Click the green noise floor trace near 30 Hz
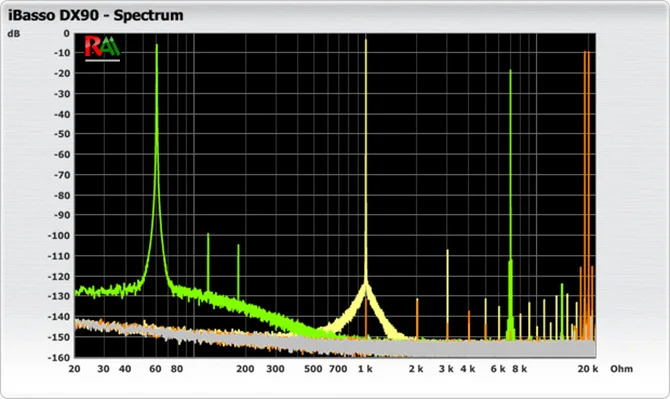Screen dimensions: 670x399 tap(104, 291)
